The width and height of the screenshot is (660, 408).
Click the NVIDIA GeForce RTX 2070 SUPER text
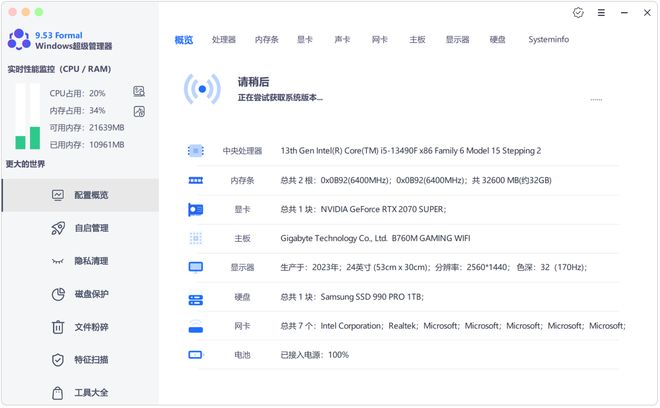coord(363,209)
